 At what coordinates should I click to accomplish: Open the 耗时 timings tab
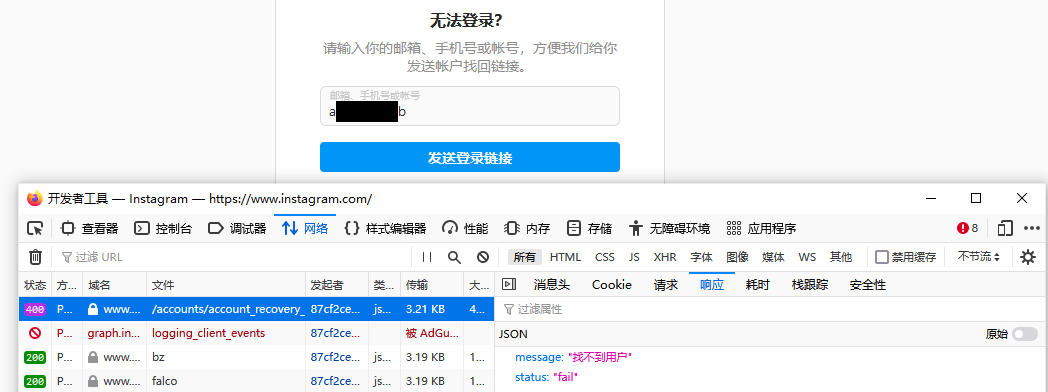[757, 285]
